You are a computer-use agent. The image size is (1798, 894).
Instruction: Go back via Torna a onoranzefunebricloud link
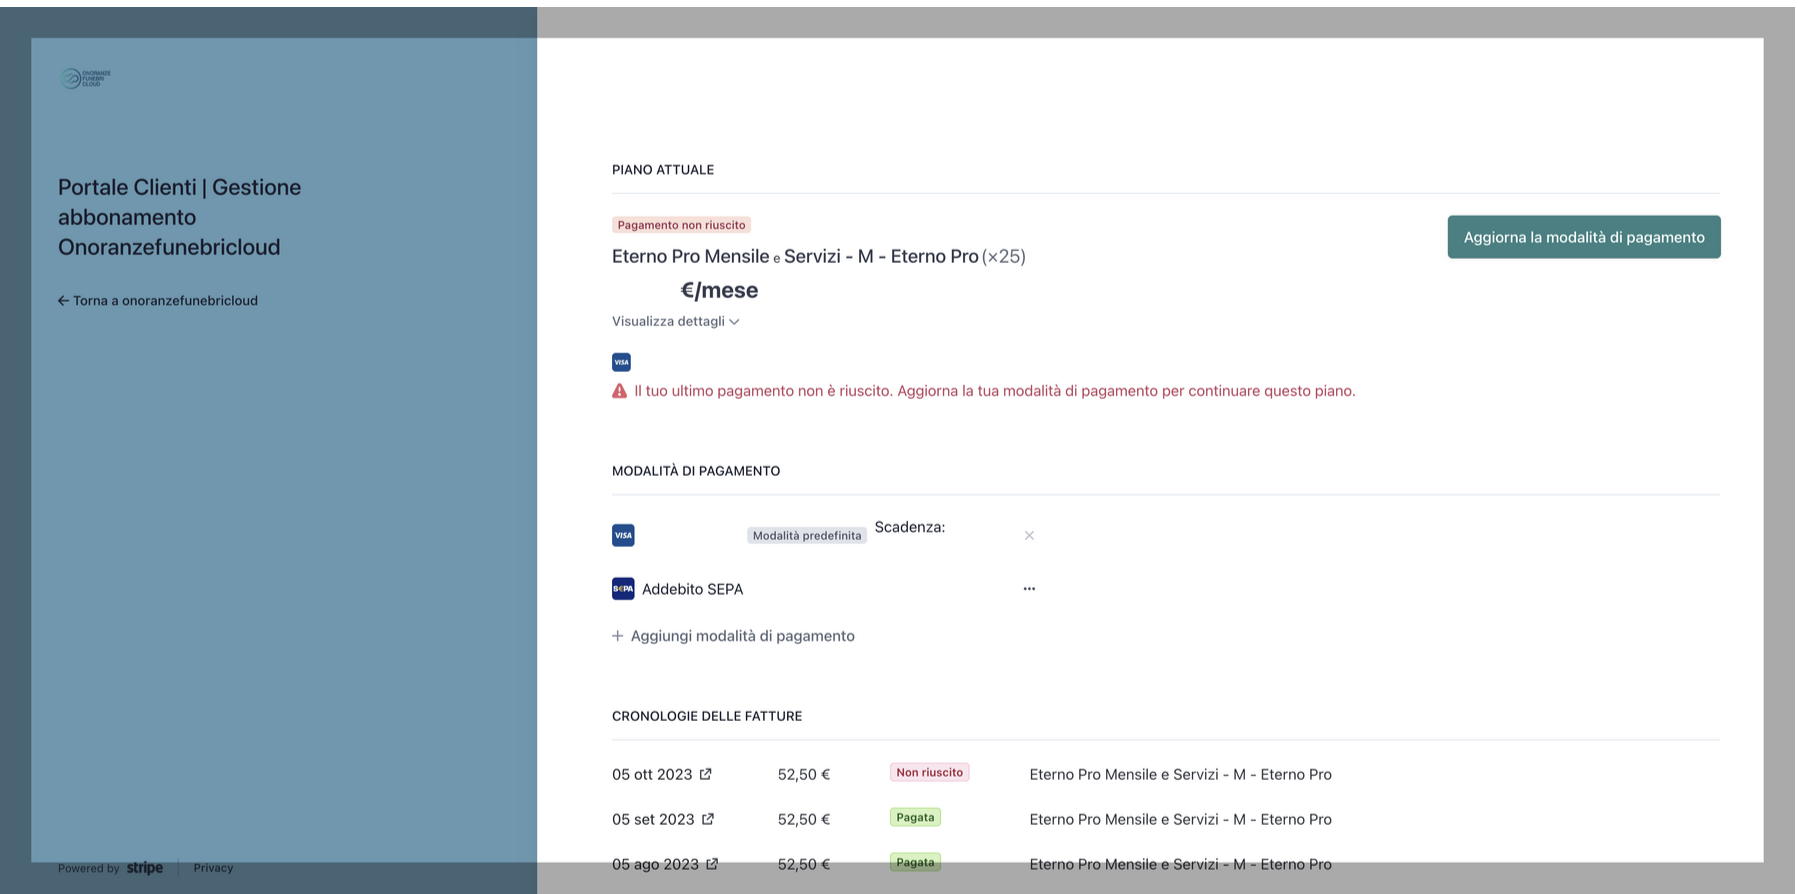click(x=165, y=301)
